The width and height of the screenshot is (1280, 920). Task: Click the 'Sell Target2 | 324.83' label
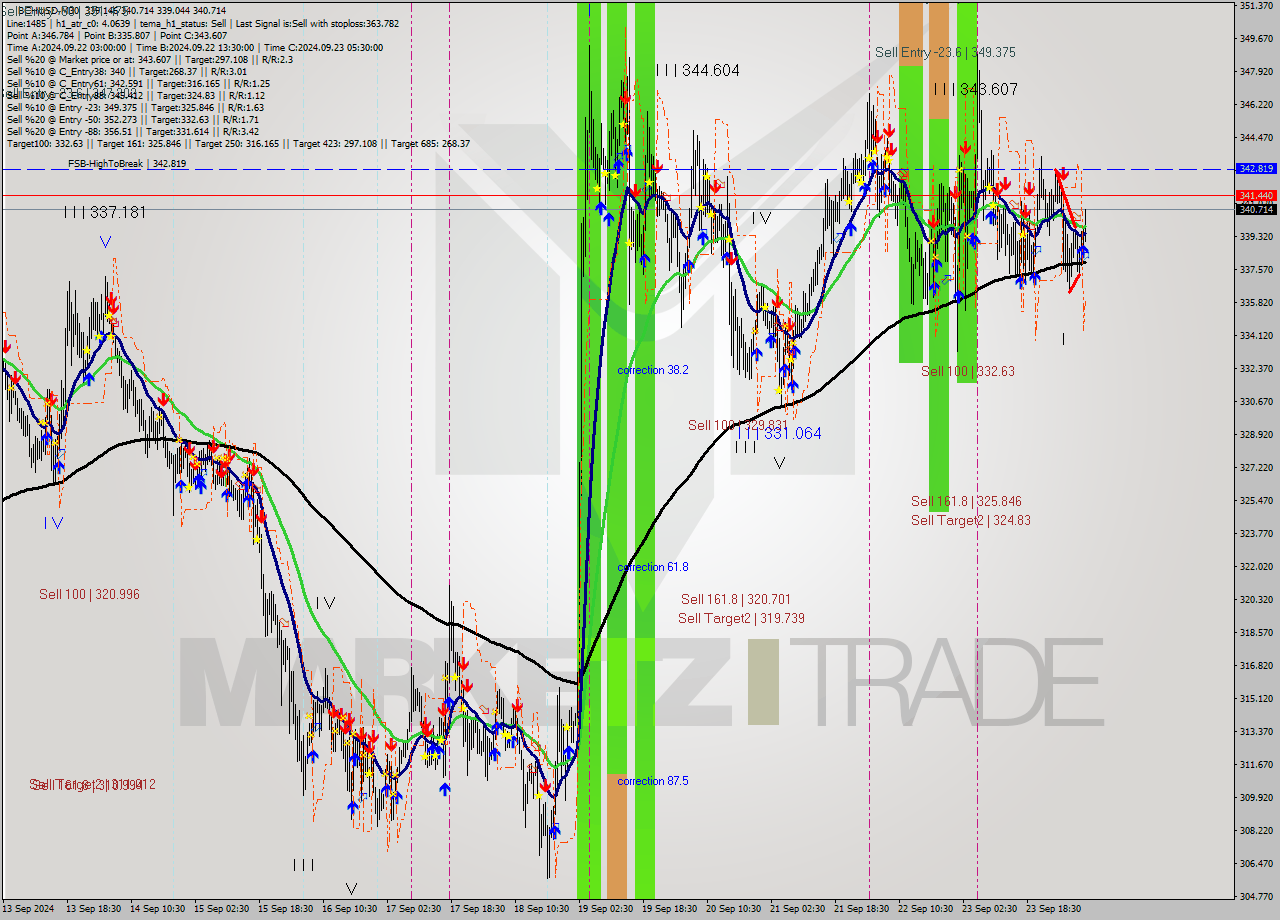pyautogui.click(x=971, y=520)
